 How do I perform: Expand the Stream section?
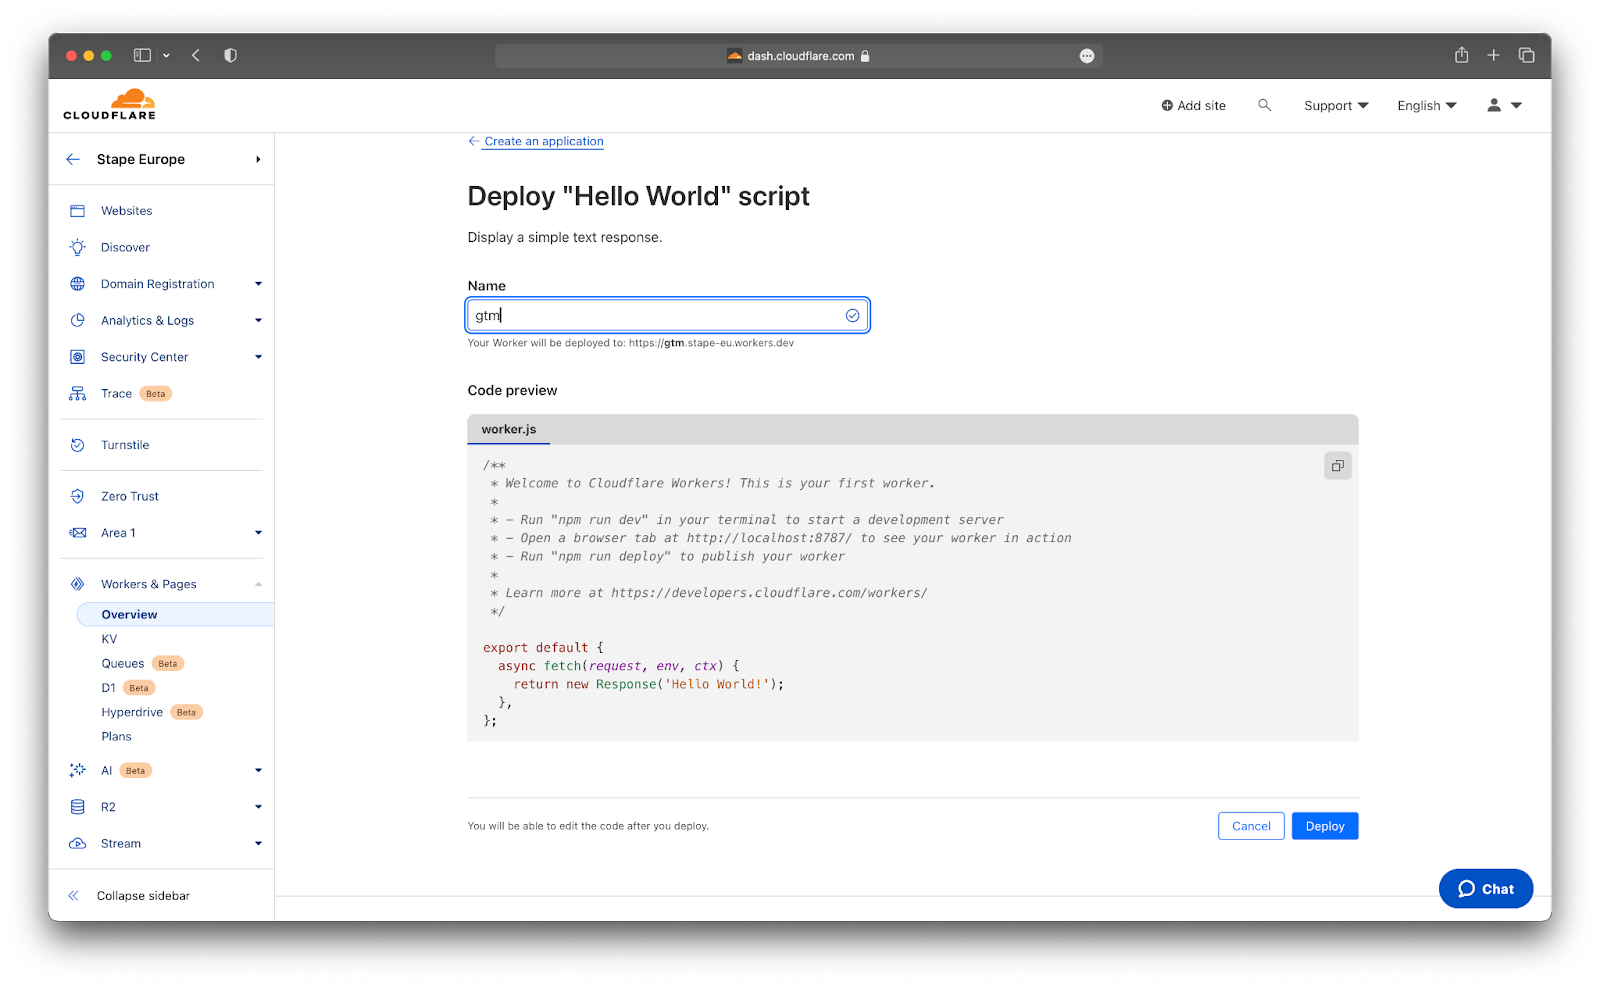click(x=258, y=844)
